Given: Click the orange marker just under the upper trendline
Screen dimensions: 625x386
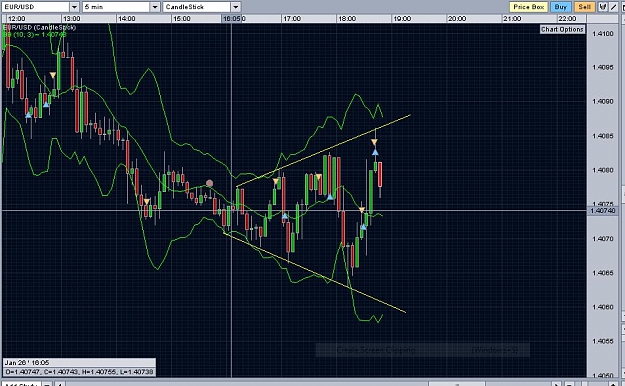Looking at the screenshot, I should [x=374, y=142].
